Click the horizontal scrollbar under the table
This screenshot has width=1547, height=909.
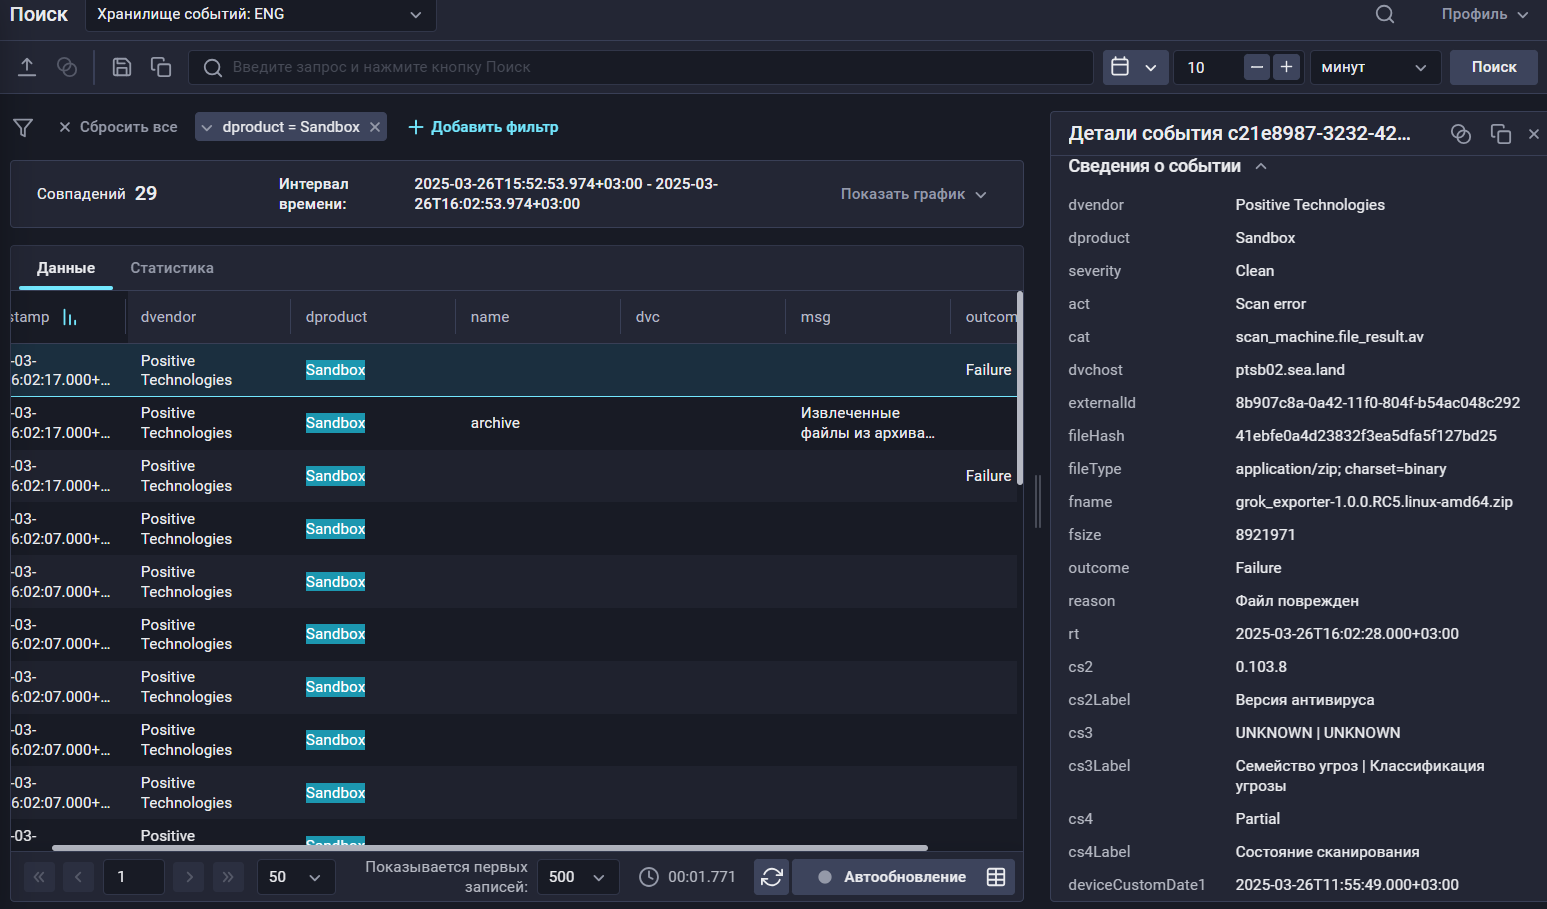click(x=490, y=848)
